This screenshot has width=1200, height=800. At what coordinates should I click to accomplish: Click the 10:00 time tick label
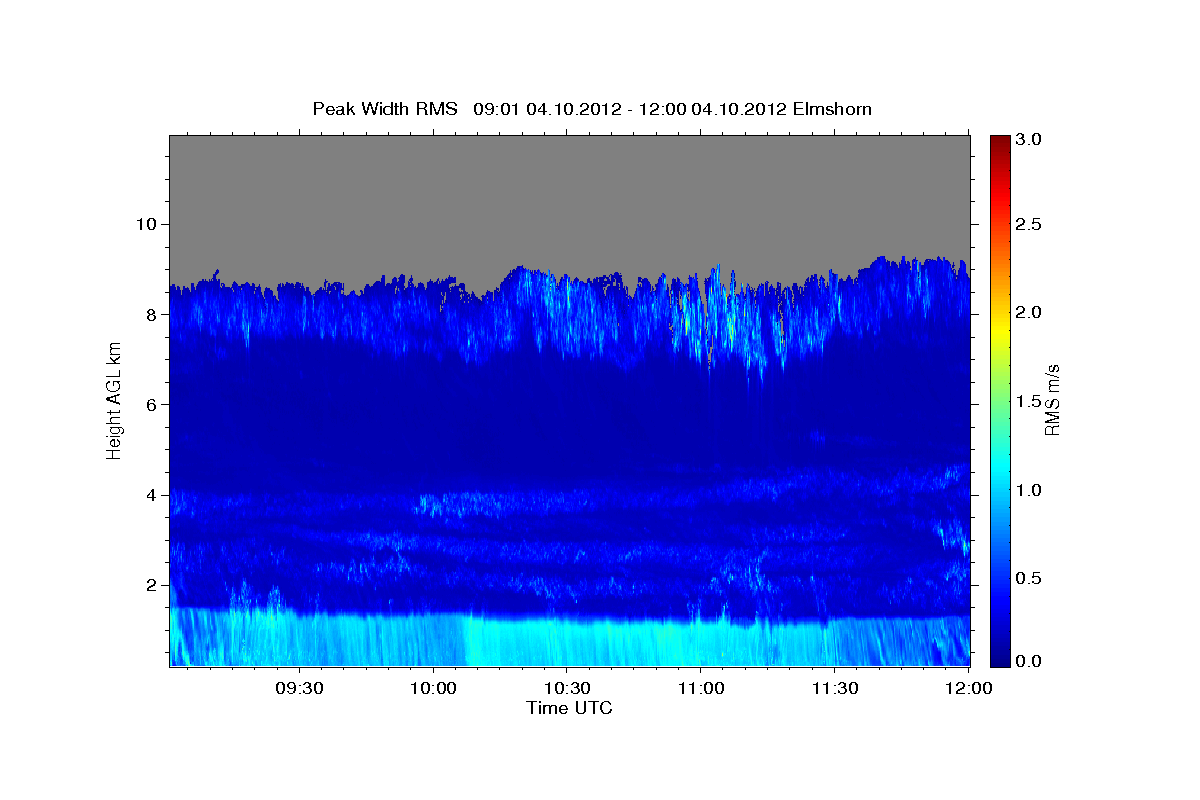pyautogui.click(x=433, y=689)
